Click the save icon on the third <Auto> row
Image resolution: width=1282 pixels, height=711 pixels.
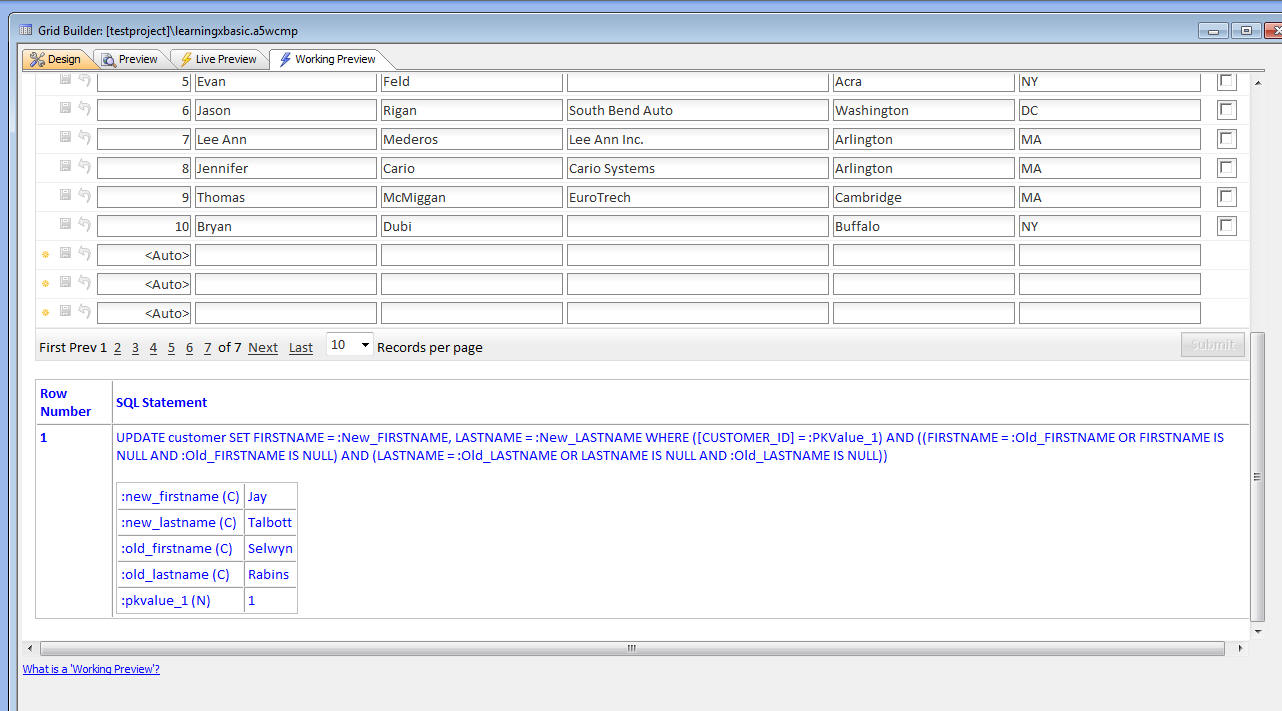[x=65, y=311]
